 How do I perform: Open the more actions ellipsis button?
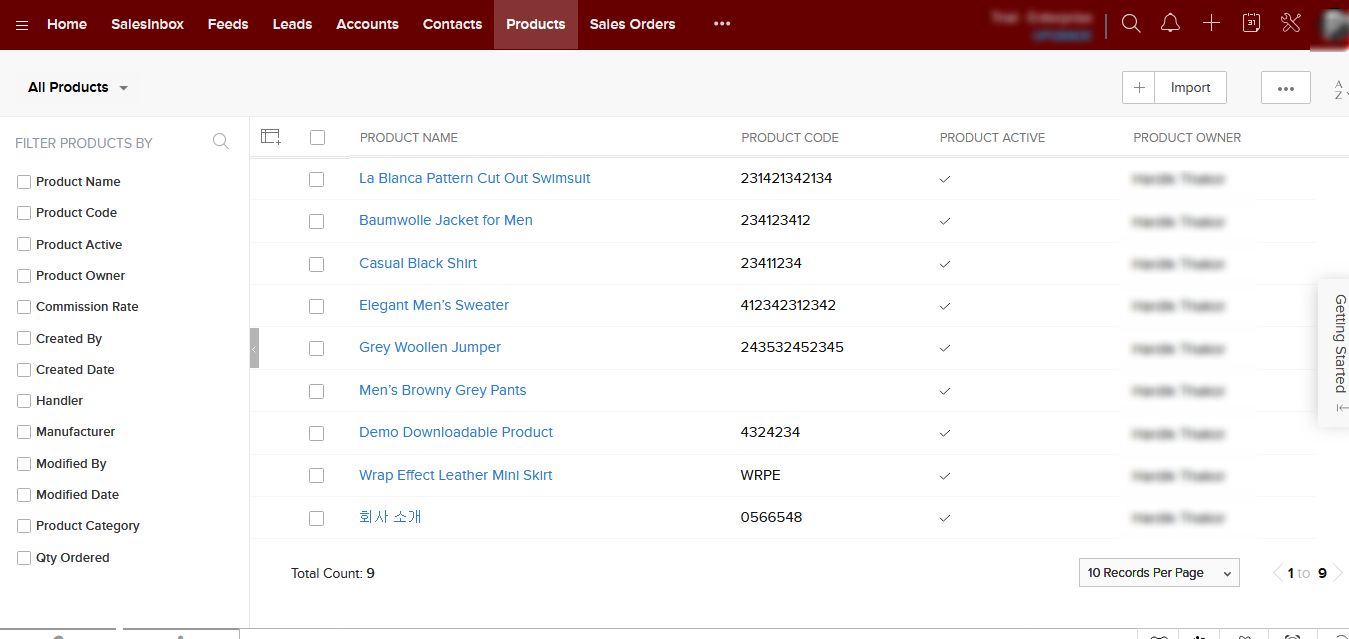[x=1286, y=87]
